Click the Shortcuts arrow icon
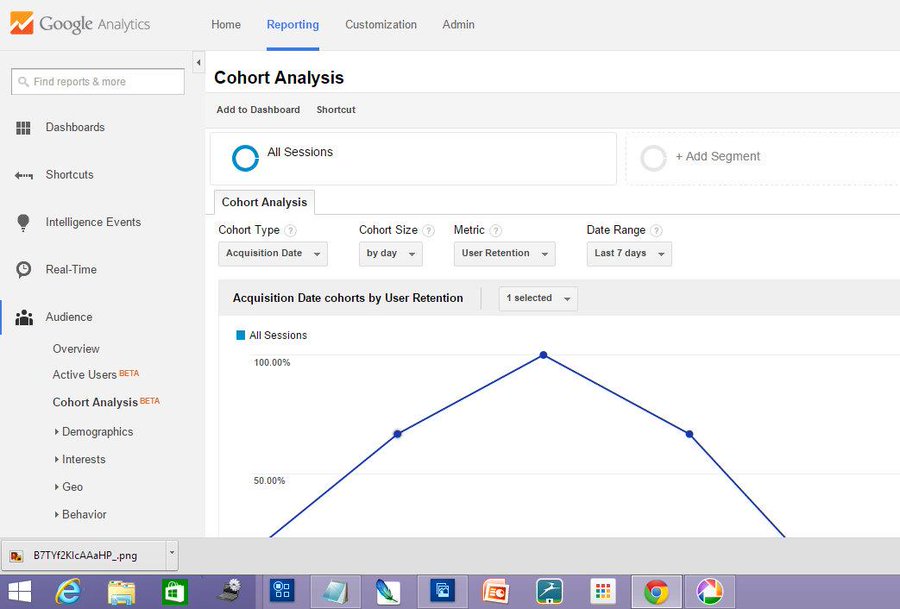This screenshot has height=609, width=900. (x=24, y=175)
